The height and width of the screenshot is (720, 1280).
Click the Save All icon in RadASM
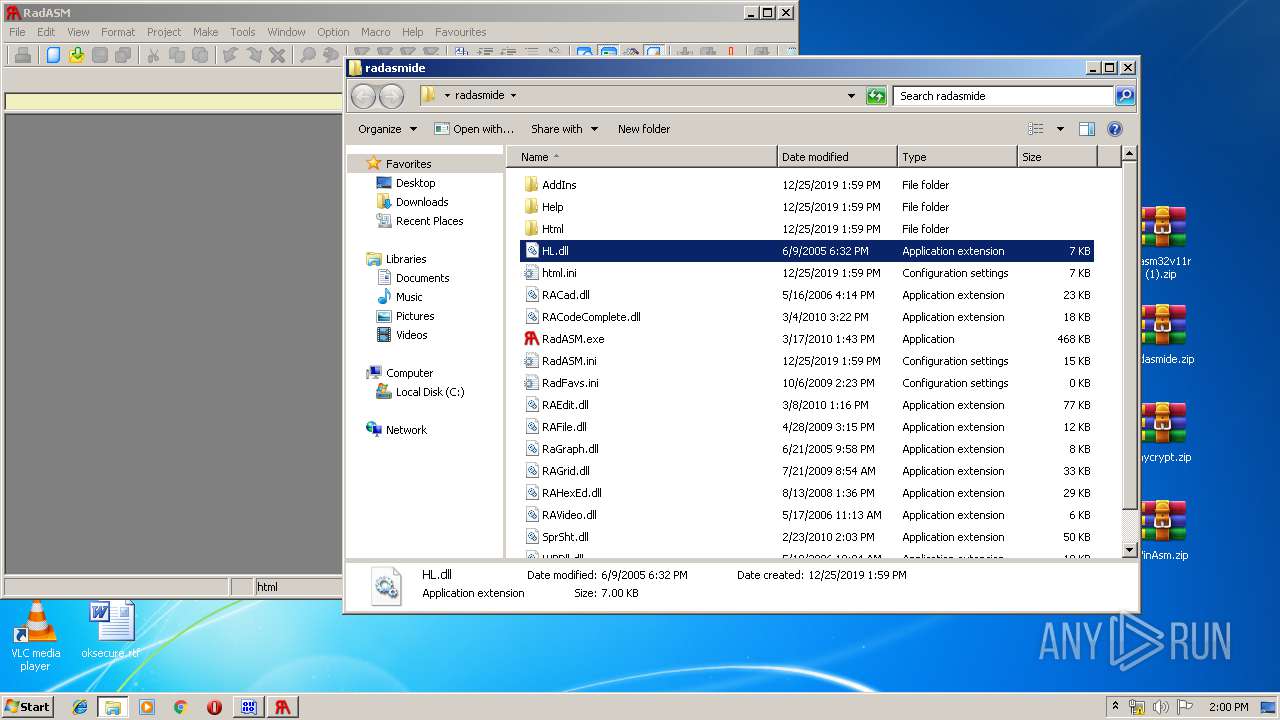point(122,56)
